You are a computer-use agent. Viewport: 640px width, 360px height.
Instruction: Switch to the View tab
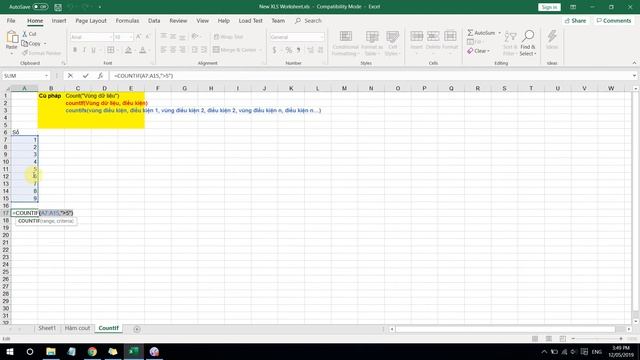[202, 20]
